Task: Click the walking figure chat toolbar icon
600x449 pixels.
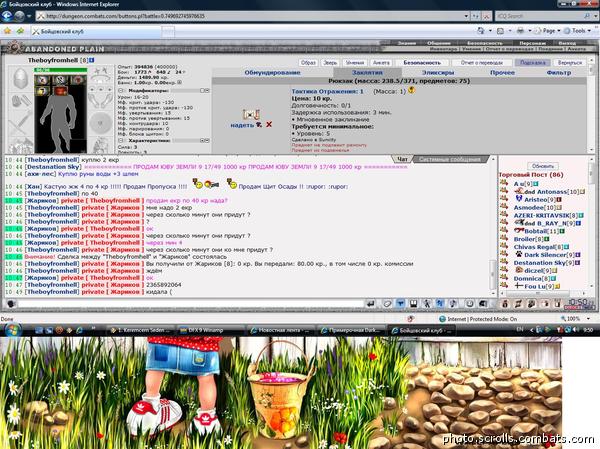Action: tap(427, 304)
